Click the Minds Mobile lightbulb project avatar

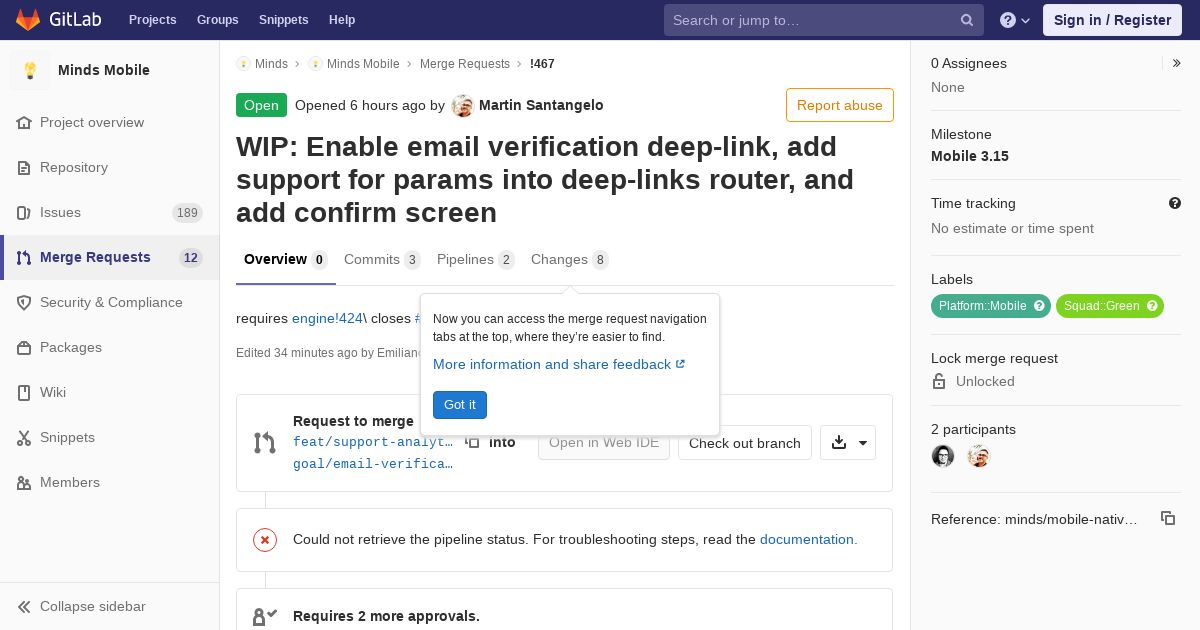(x=30, y=70)
